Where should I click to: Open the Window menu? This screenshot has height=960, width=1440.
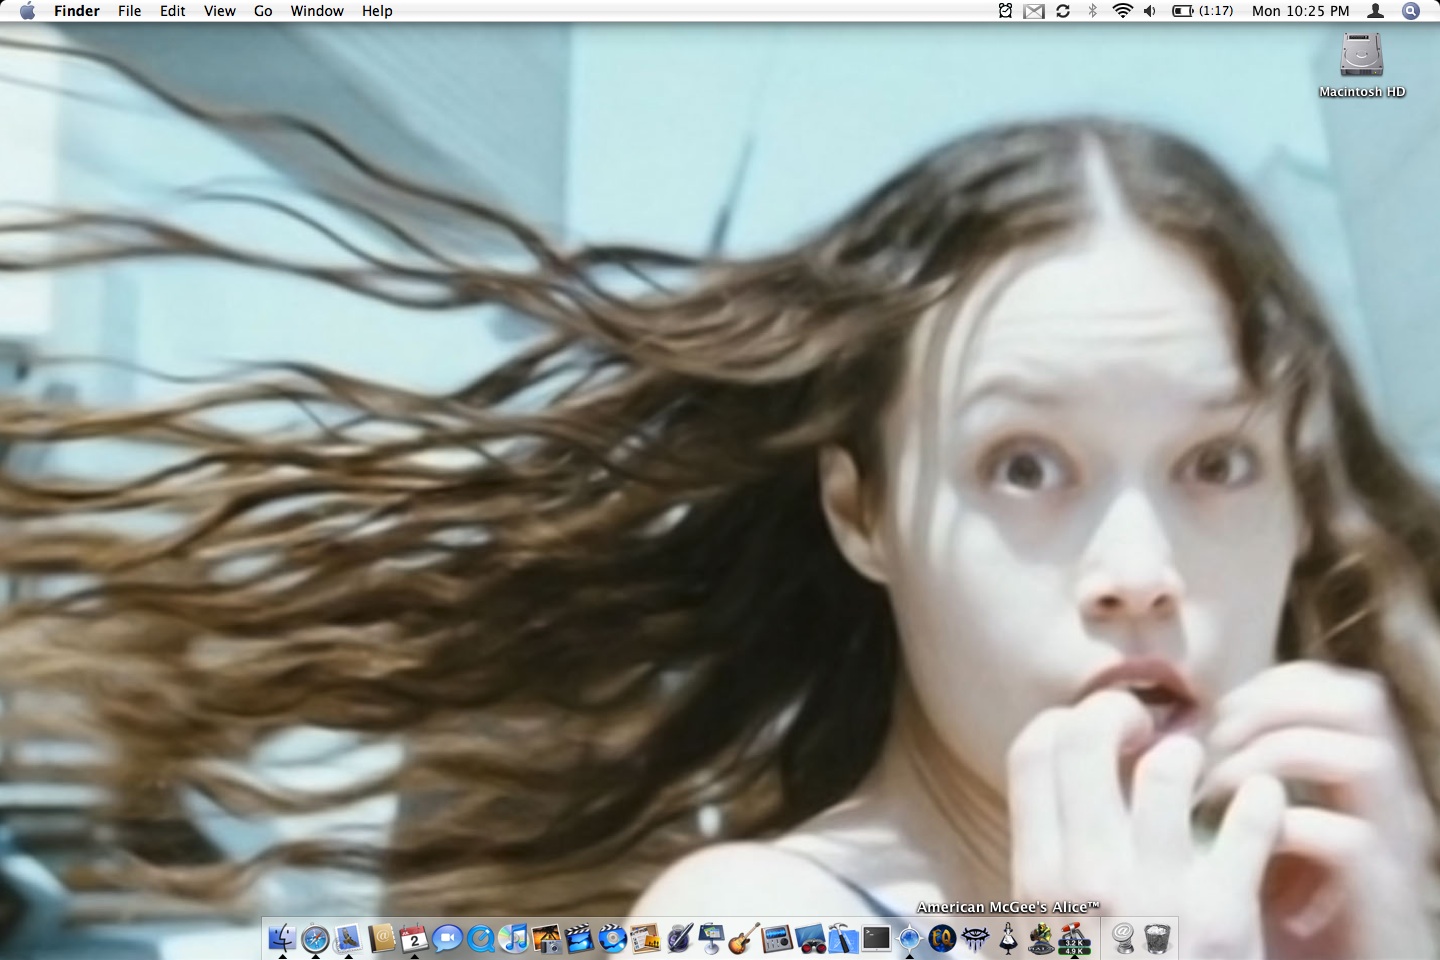317,11
